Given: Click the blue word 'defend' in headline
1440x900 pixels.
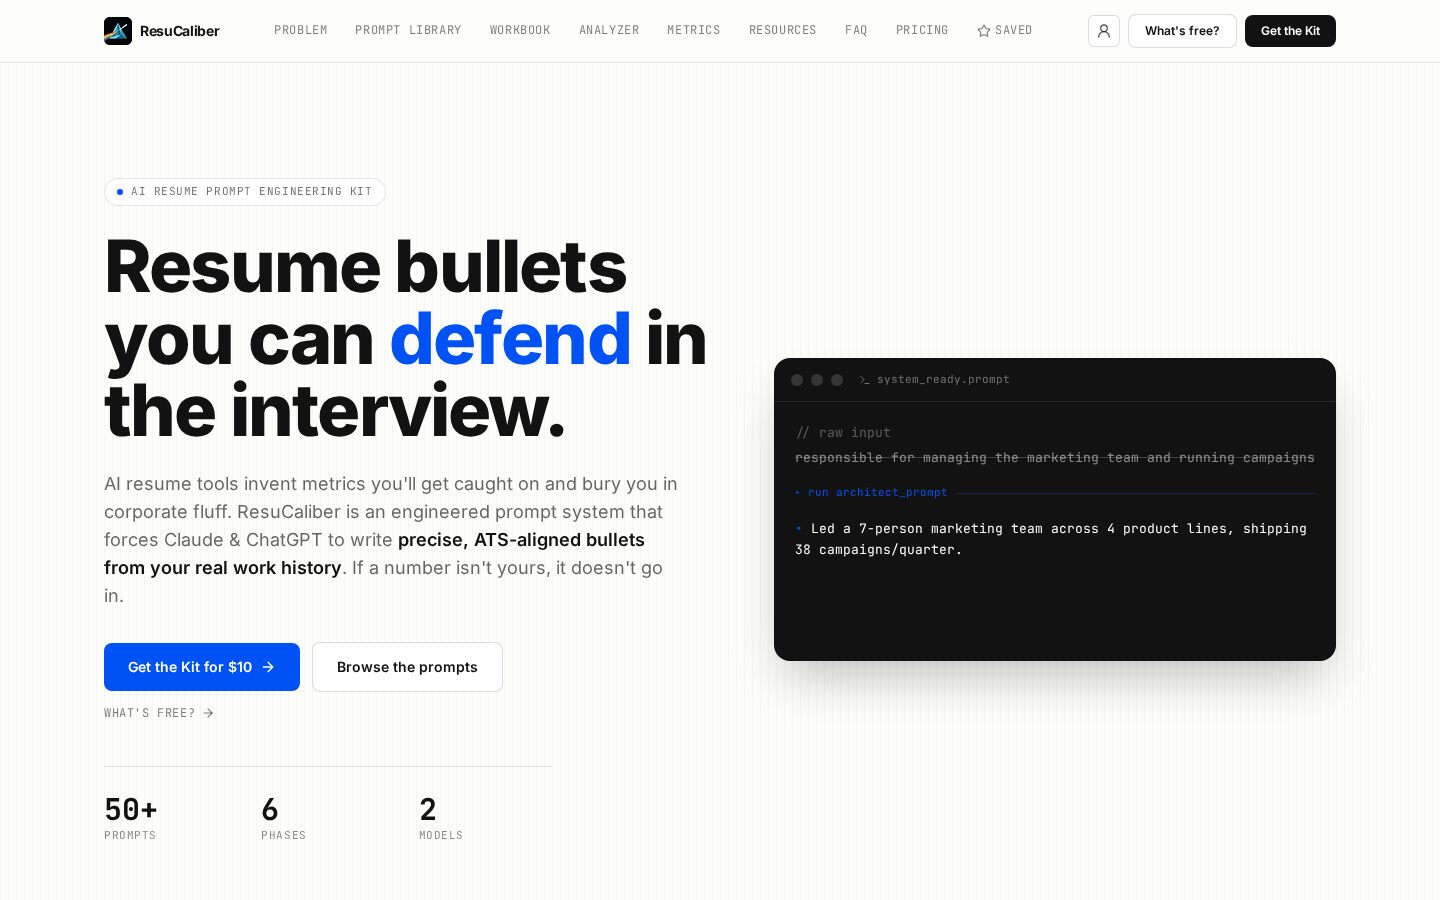Looking at the screenshot, I should (x=510, y=339).
